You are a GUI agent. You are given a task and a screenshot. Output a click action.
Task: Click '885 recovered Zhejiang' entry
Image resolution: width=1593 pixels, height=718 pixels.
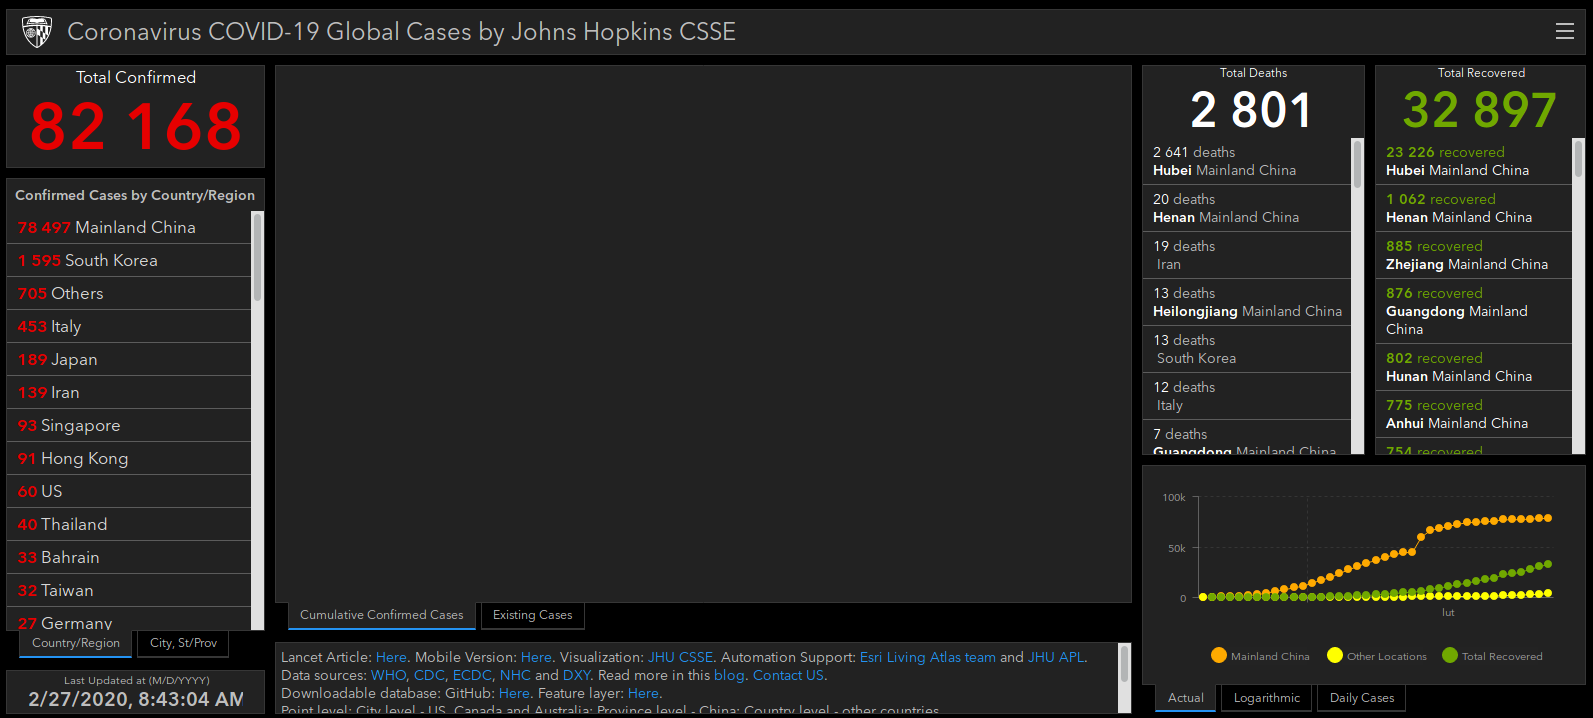point(1475,255)
